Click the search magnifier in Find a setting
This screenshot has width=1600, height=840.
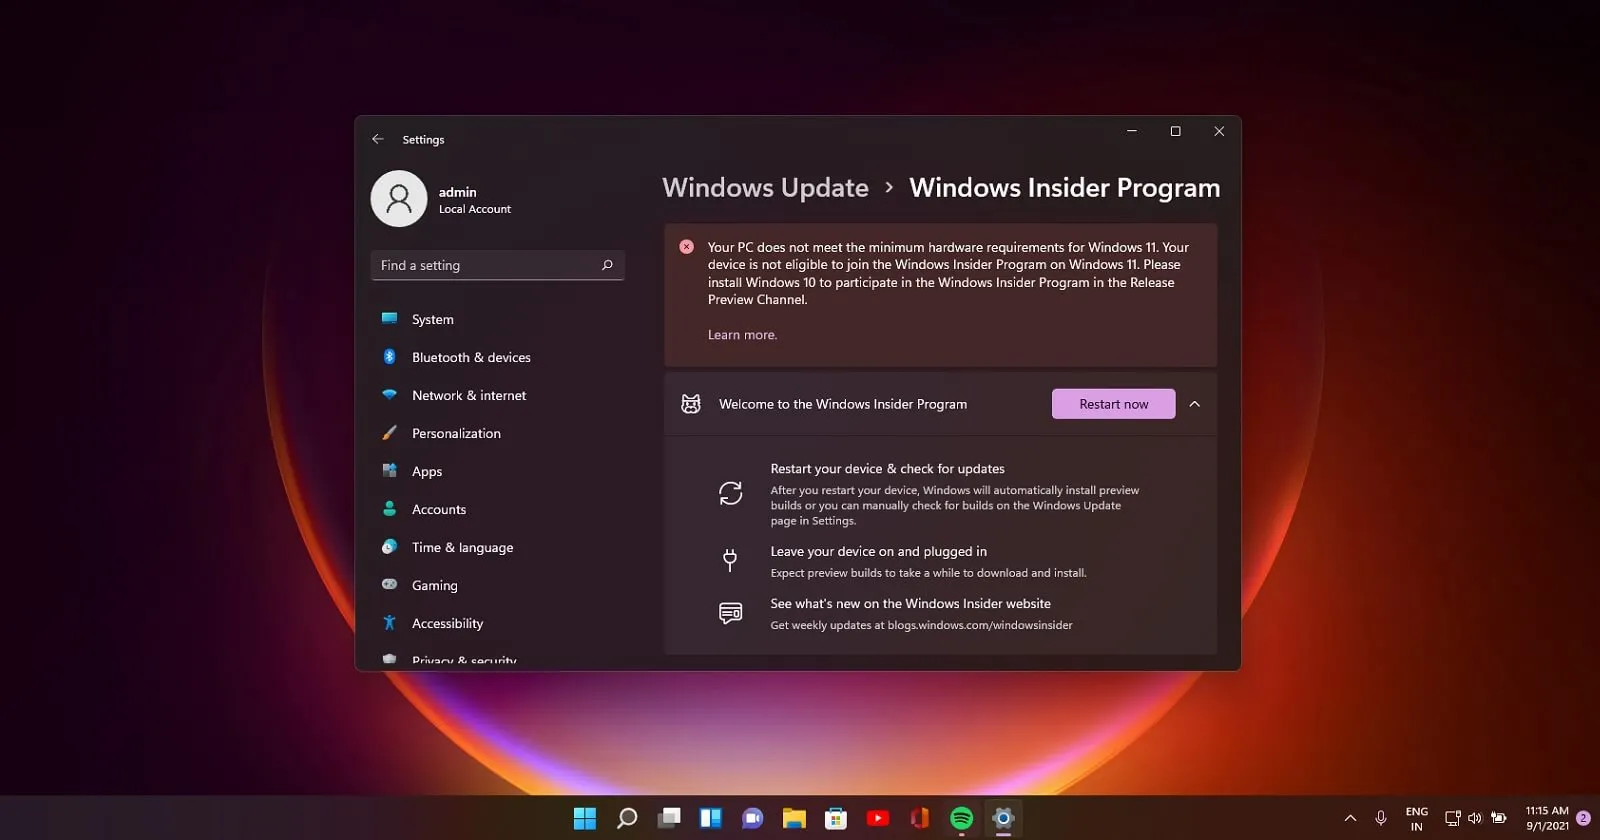pos(607,265)
